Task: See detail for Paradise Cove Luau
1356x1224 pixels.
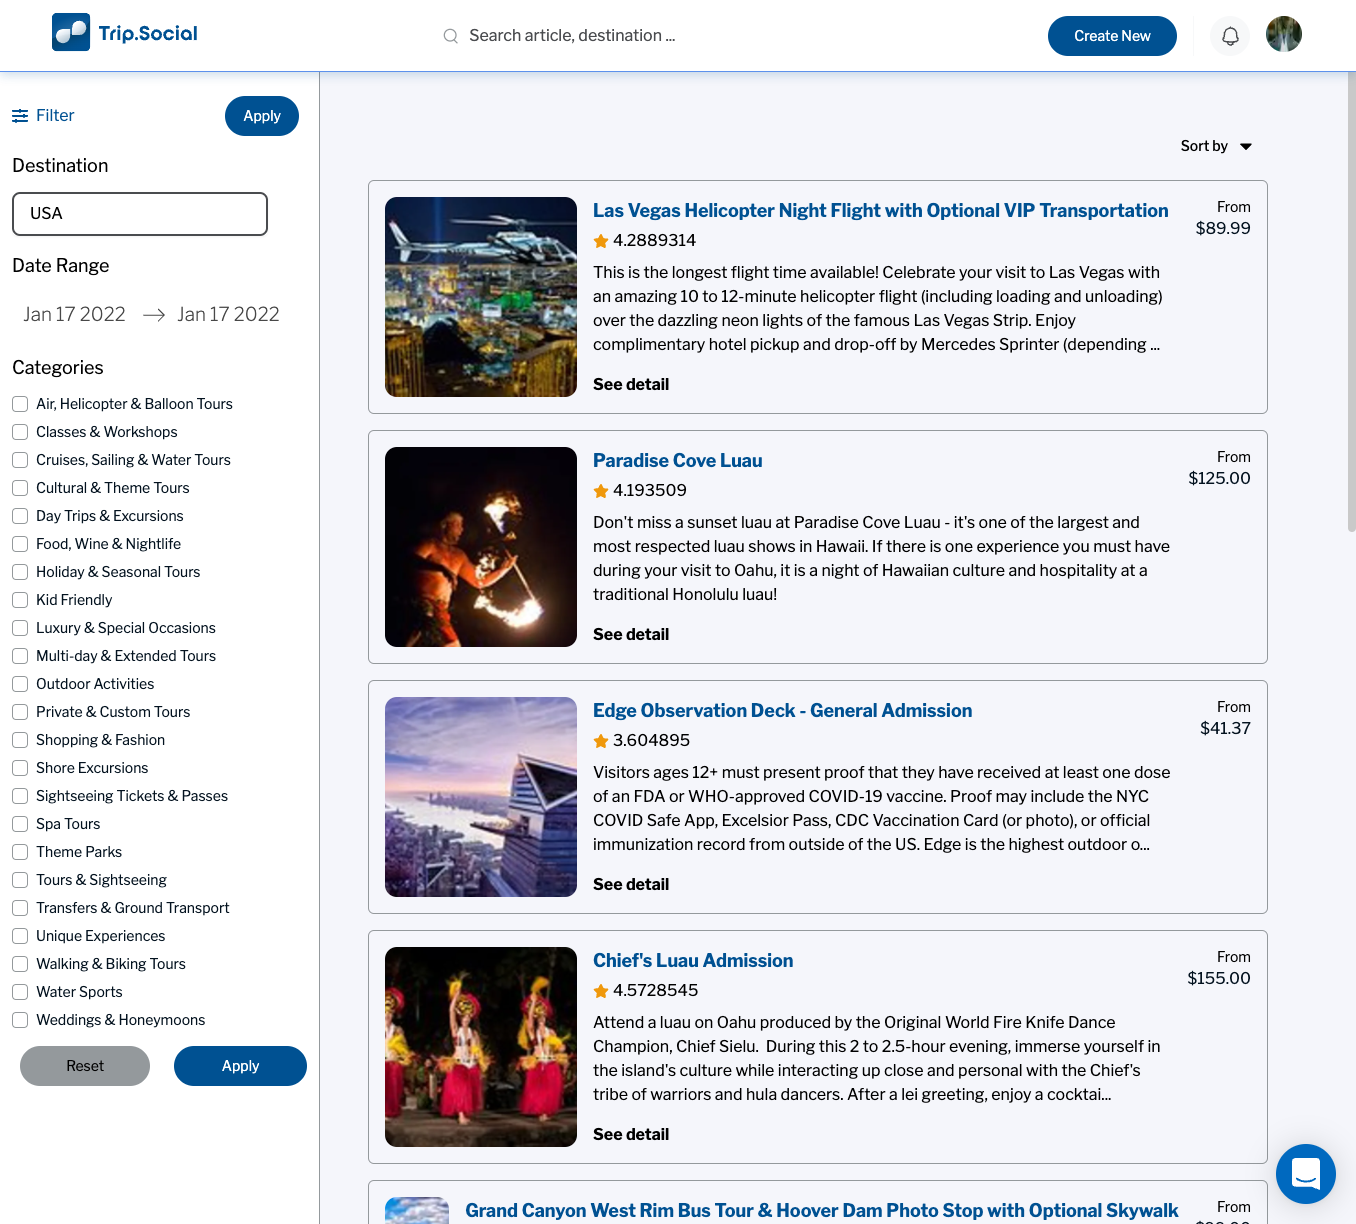Action: [x=631, y=635]
